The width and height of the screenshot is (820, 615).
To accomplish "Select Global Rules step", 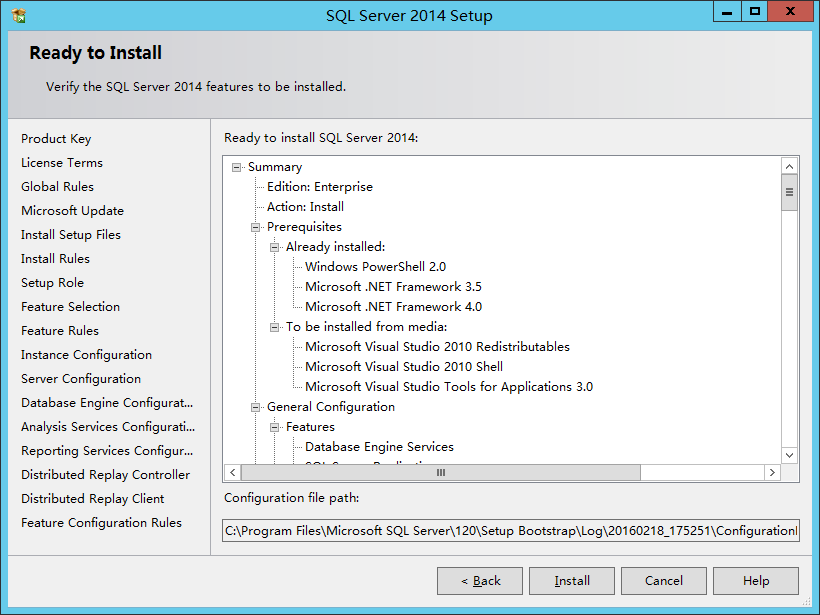I will click(58, 187).
